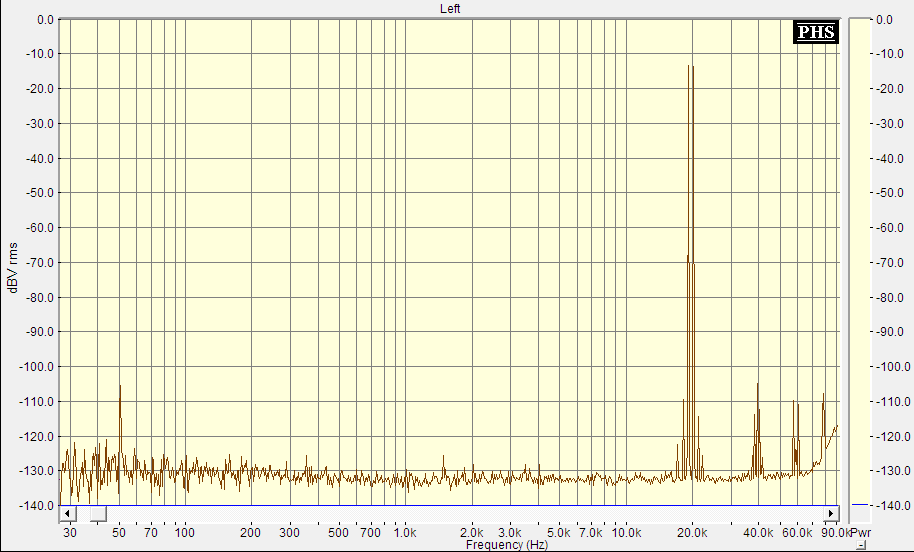Click the Pwr meter label
The image size is (914, 552).
(860, 532)
